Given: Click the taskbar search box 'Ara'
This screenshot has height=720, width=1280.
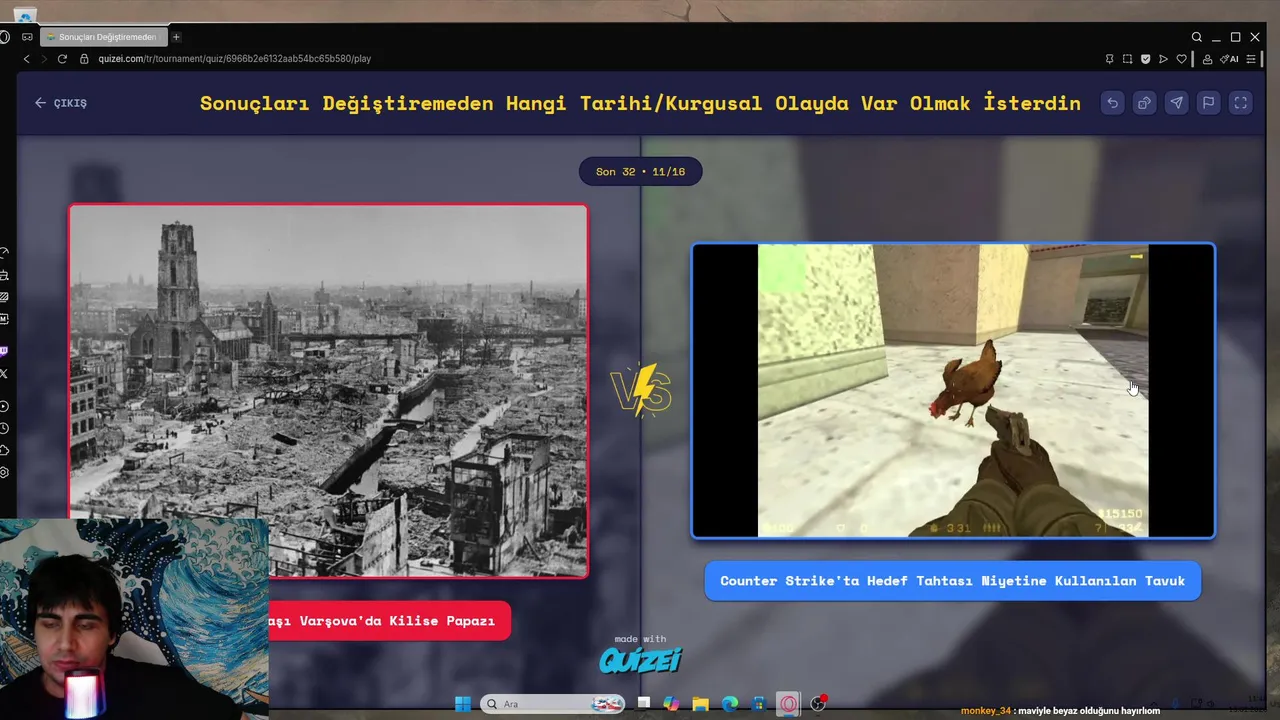Looking at the screenshot, I should point(553,704).
